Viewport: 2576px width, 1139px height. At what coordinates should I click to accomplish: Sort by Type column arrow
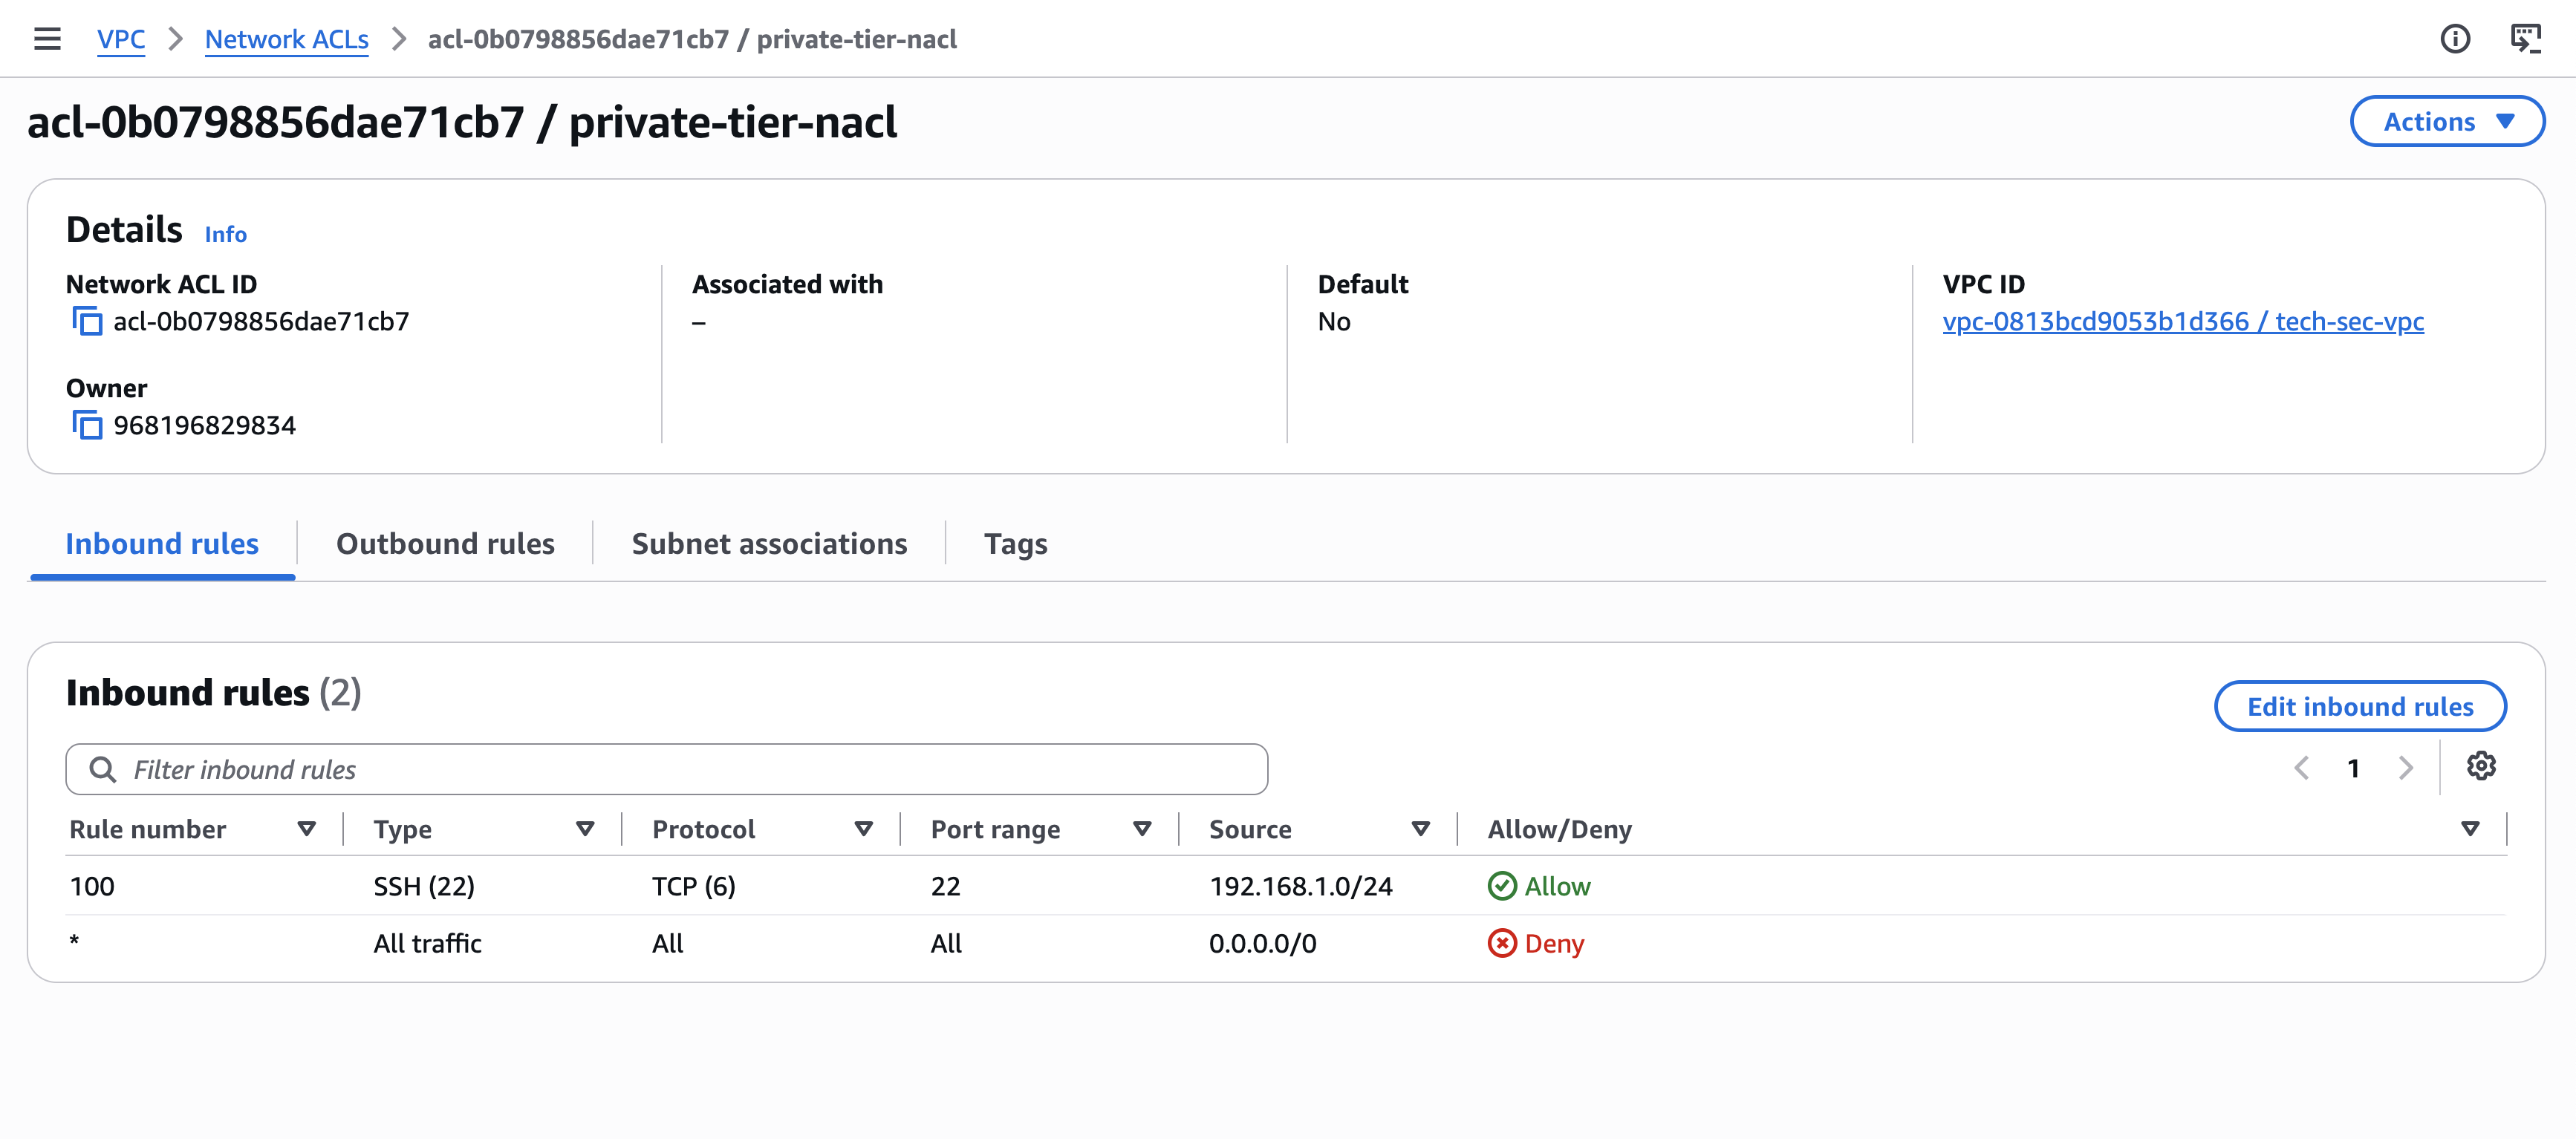[x=585, y=829]
